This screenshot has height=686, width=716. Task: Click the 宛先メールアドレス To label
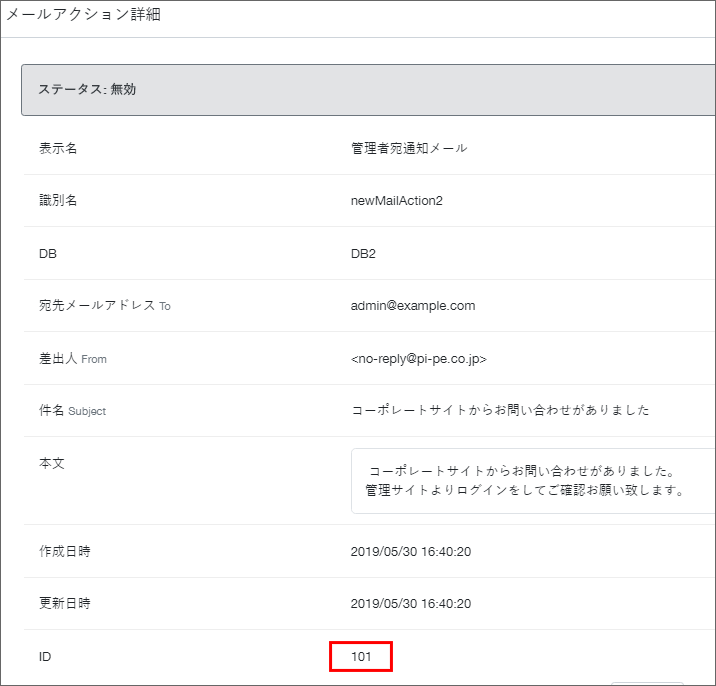(x=105, y=306)
